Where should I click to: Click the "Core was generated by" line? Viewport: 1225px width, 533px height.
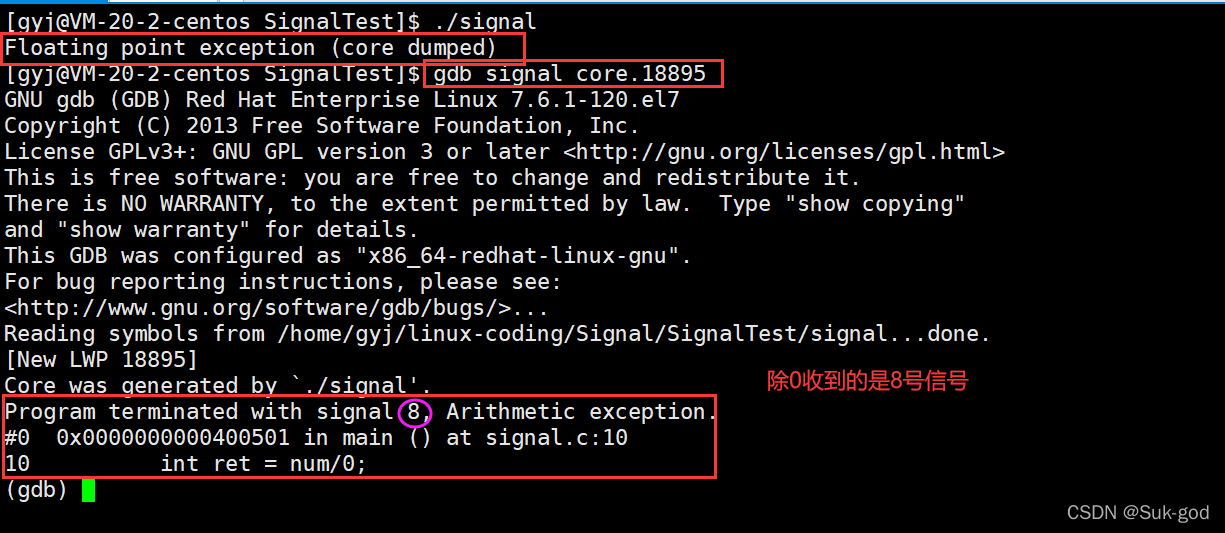[218, 386]
